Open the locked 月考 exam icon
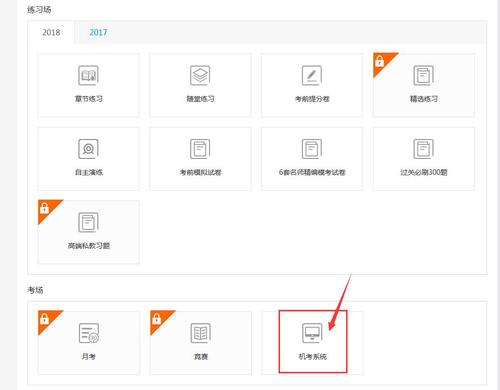 89,333
